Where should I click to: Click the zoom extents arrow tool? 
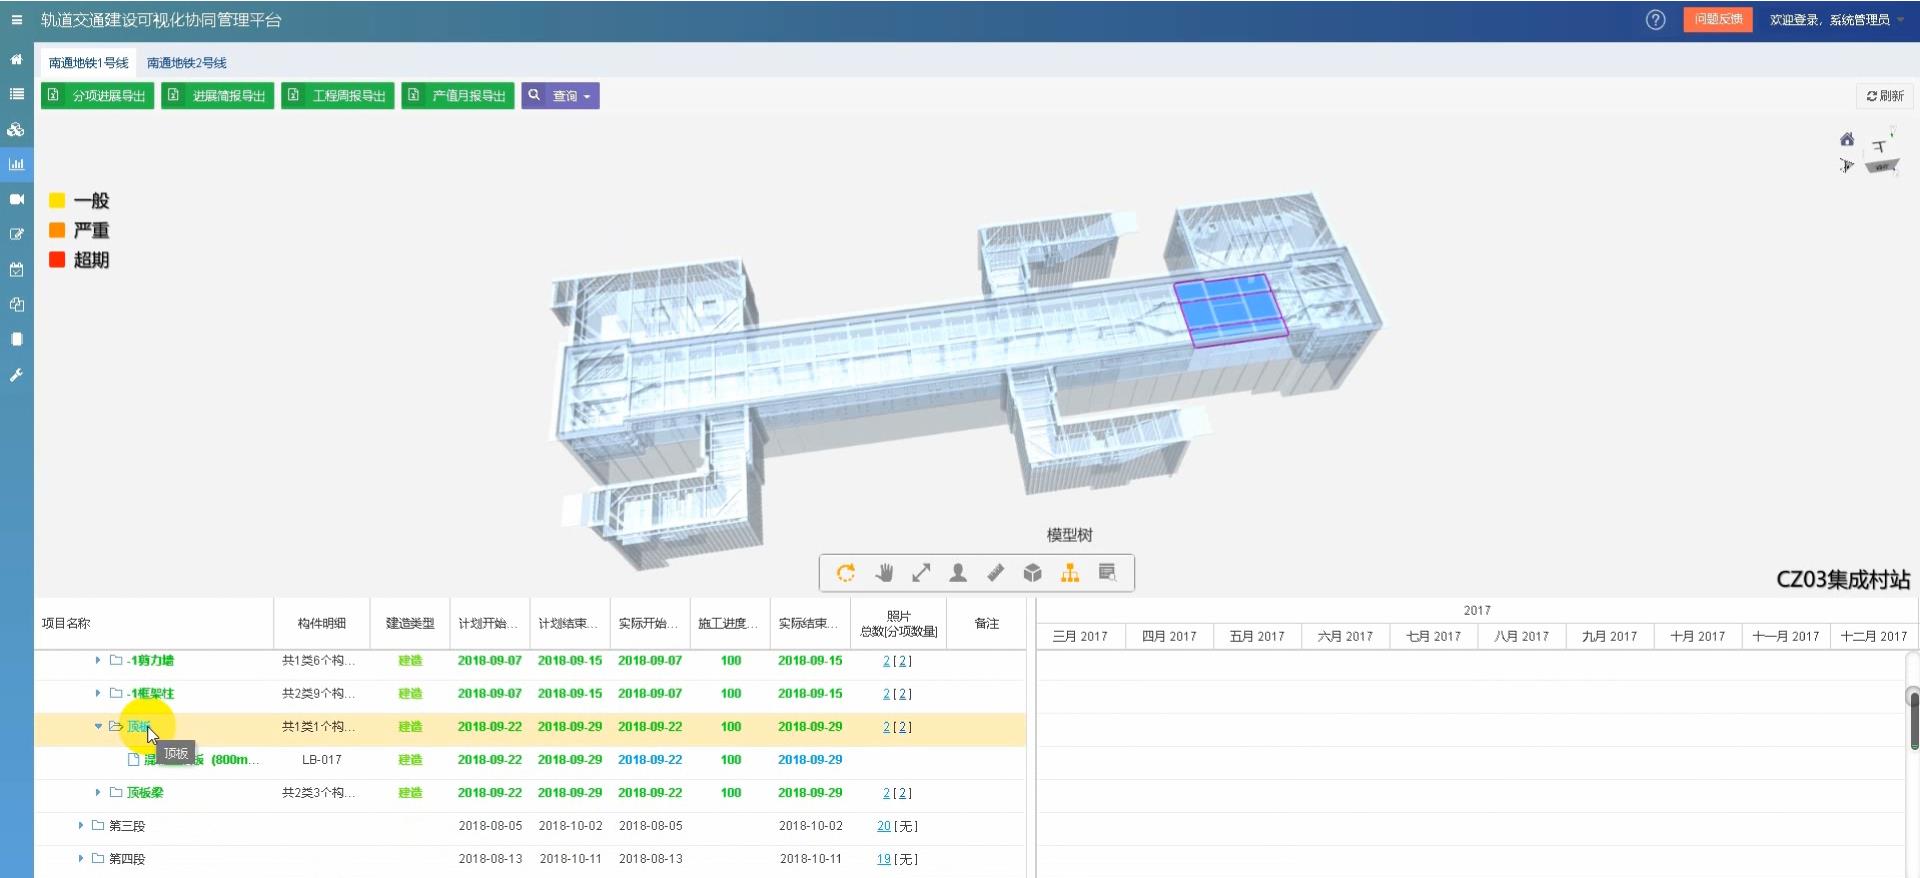pos(921,573)
